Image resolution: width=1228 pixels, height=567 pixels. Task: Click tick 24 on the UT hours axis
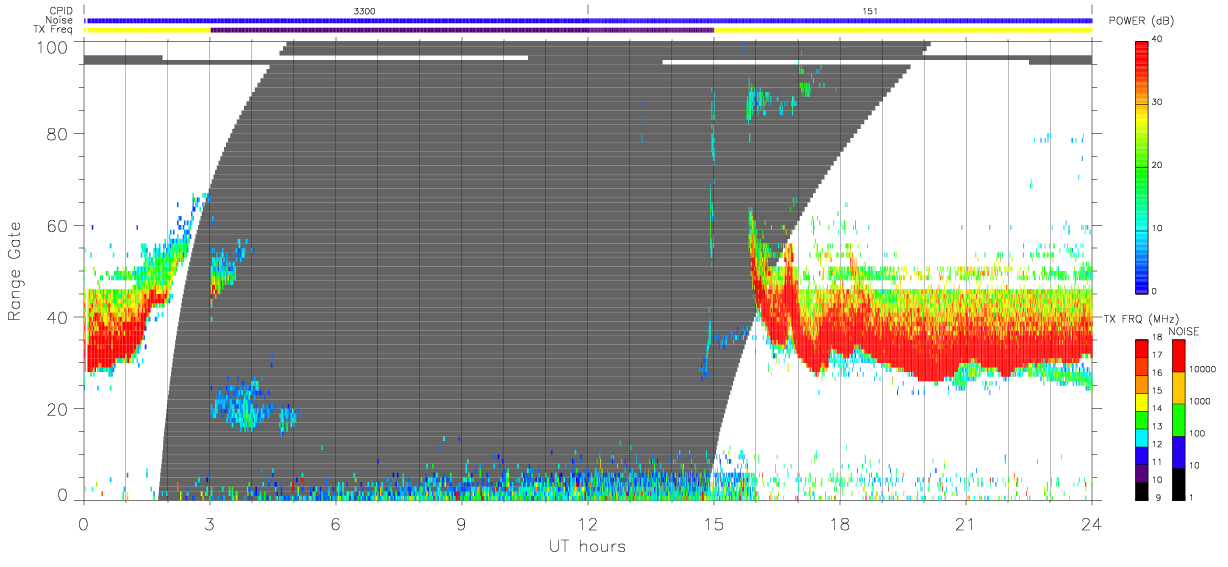pyautogui.click(x=1091, y=523)
